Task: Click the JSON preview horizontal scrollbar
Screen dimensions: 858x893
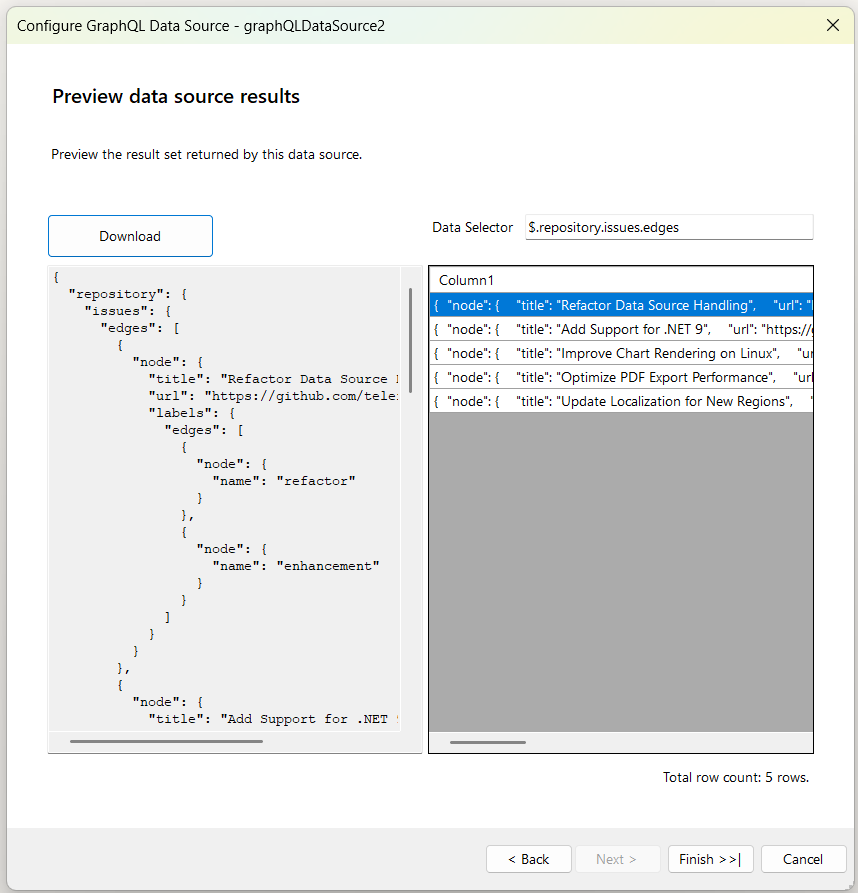Action: (165, 741)
